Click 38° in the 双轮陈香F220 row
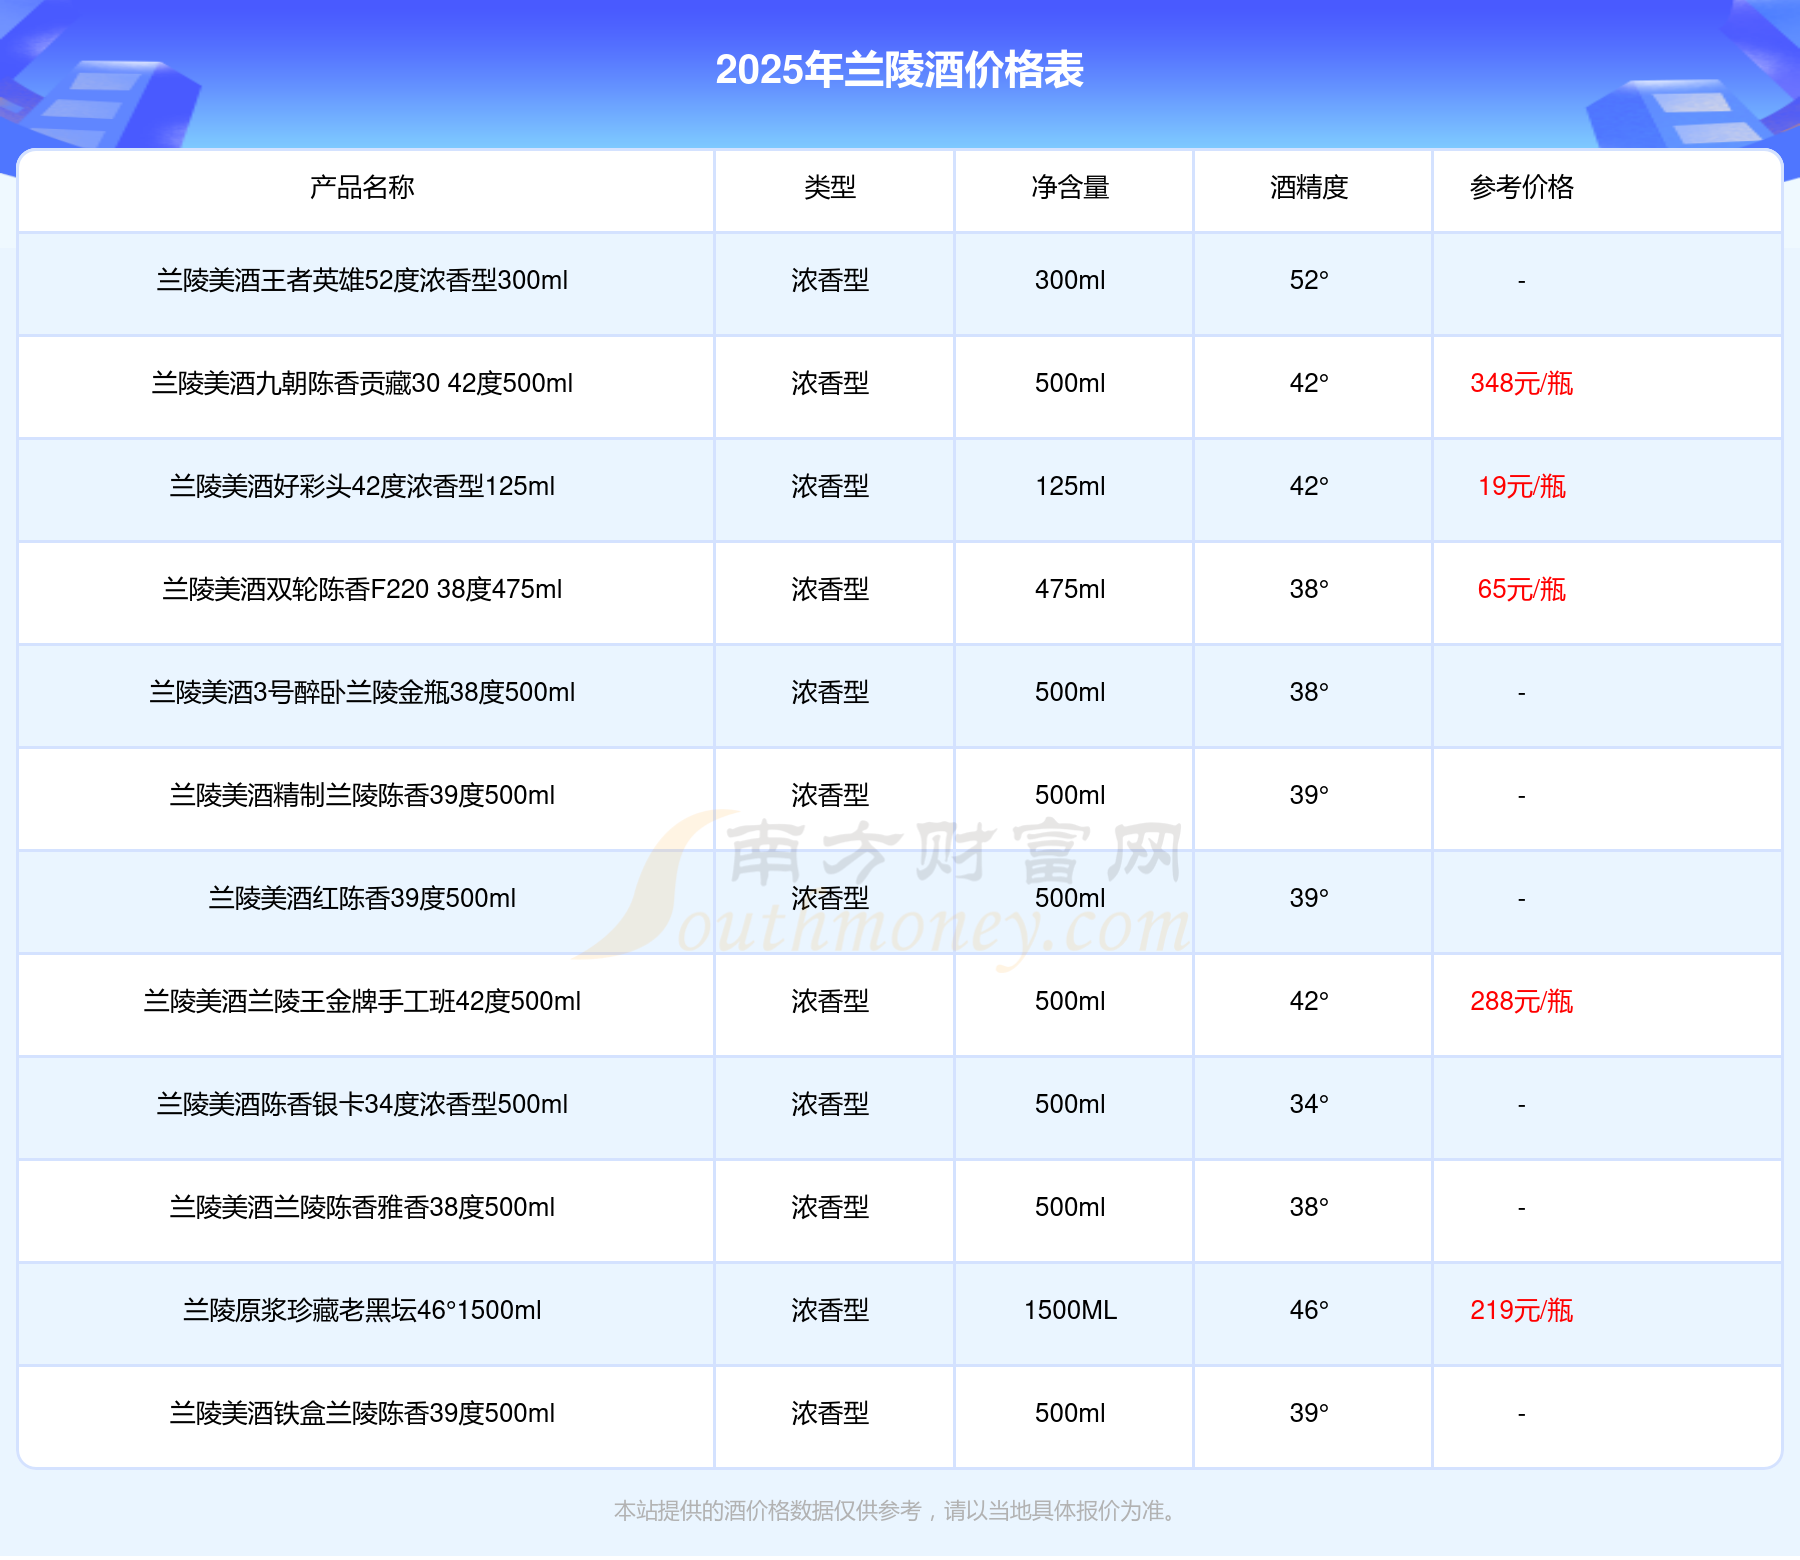Image resolution: width=1800 pixels, height=1560 pixels. pos(1309,589)
